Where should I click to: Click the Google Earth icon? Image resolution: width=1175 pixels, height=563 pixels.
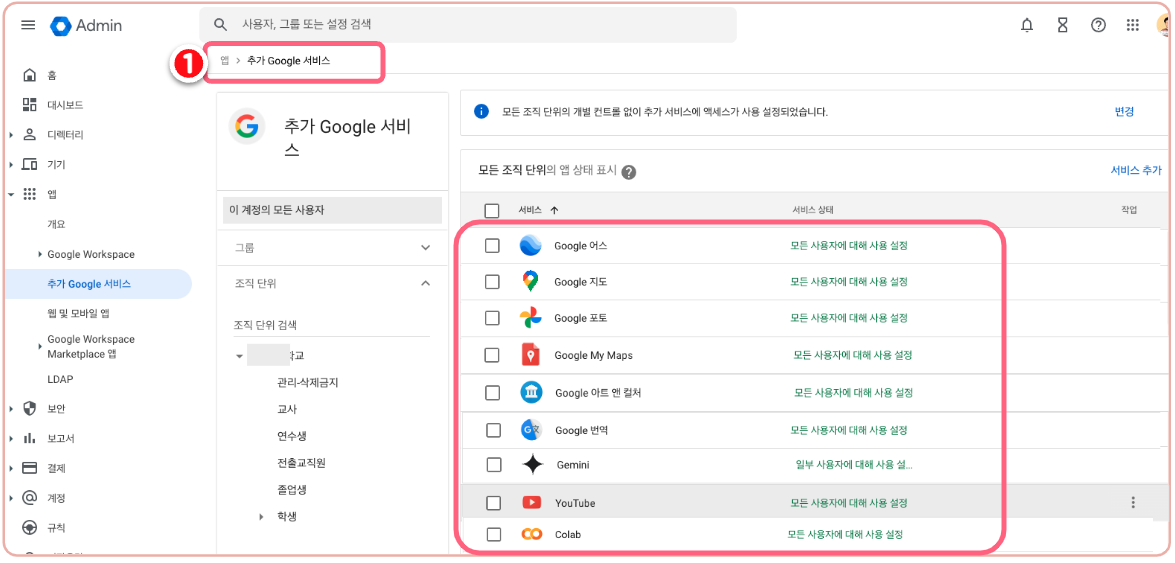(531, 245)
